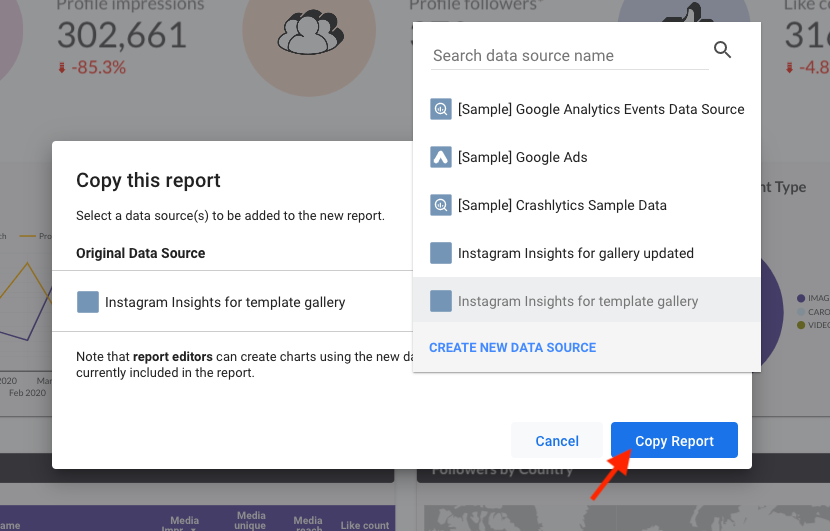Click the search magnifier icon
The width and height of the screenshot is (830, 531).
[722, 50]
